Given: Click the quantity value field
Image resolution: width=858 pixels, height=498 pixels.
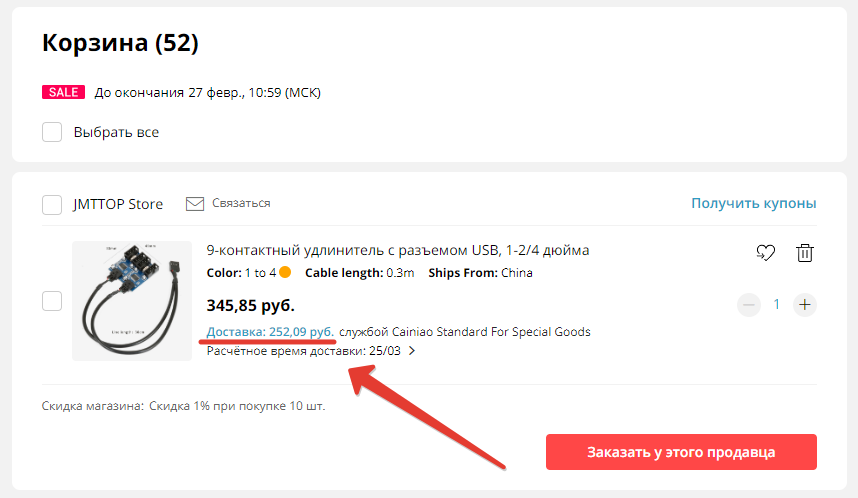Looking at the screenshot, I should tap(776, 305).
